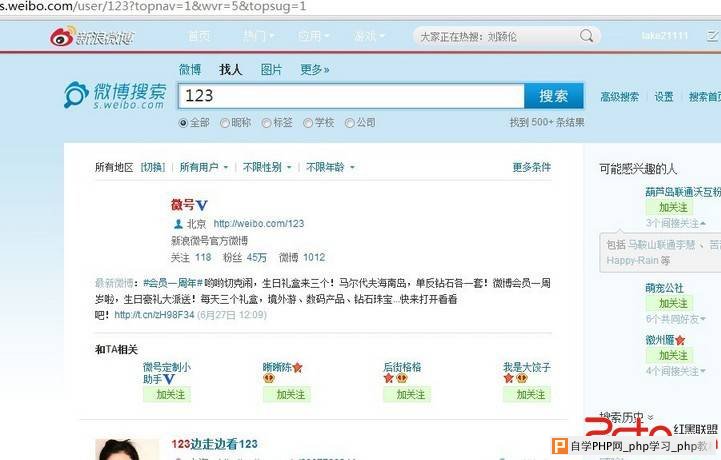The height and width of the screenshot is (460, 721).
Task: Click the crown badge below 后街格格
Action: coord(401,378)
